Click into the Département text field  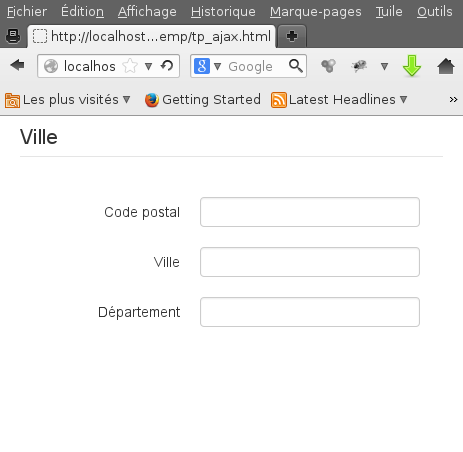(310, 312)
